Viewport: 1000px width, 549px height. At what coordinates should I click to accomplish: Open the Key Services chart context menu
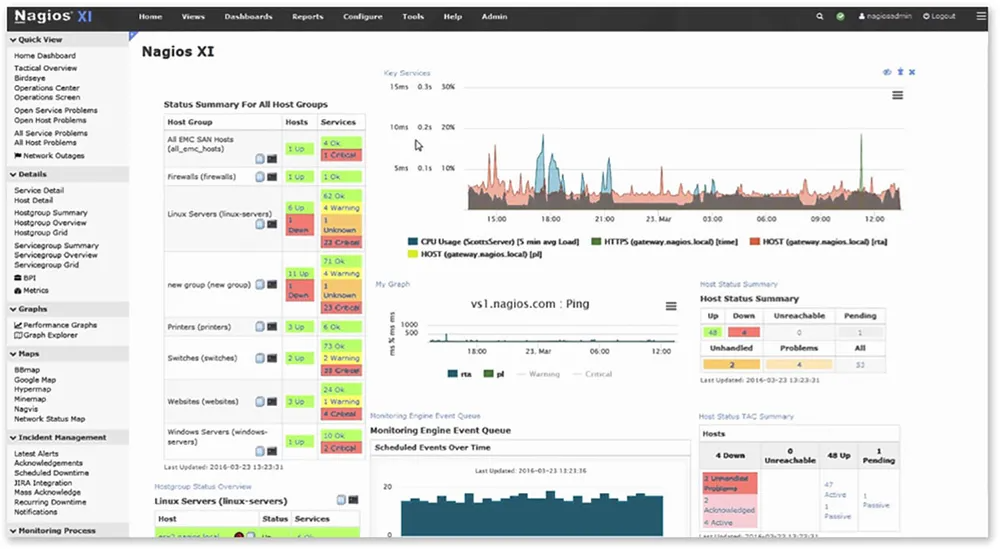point(898,95)
